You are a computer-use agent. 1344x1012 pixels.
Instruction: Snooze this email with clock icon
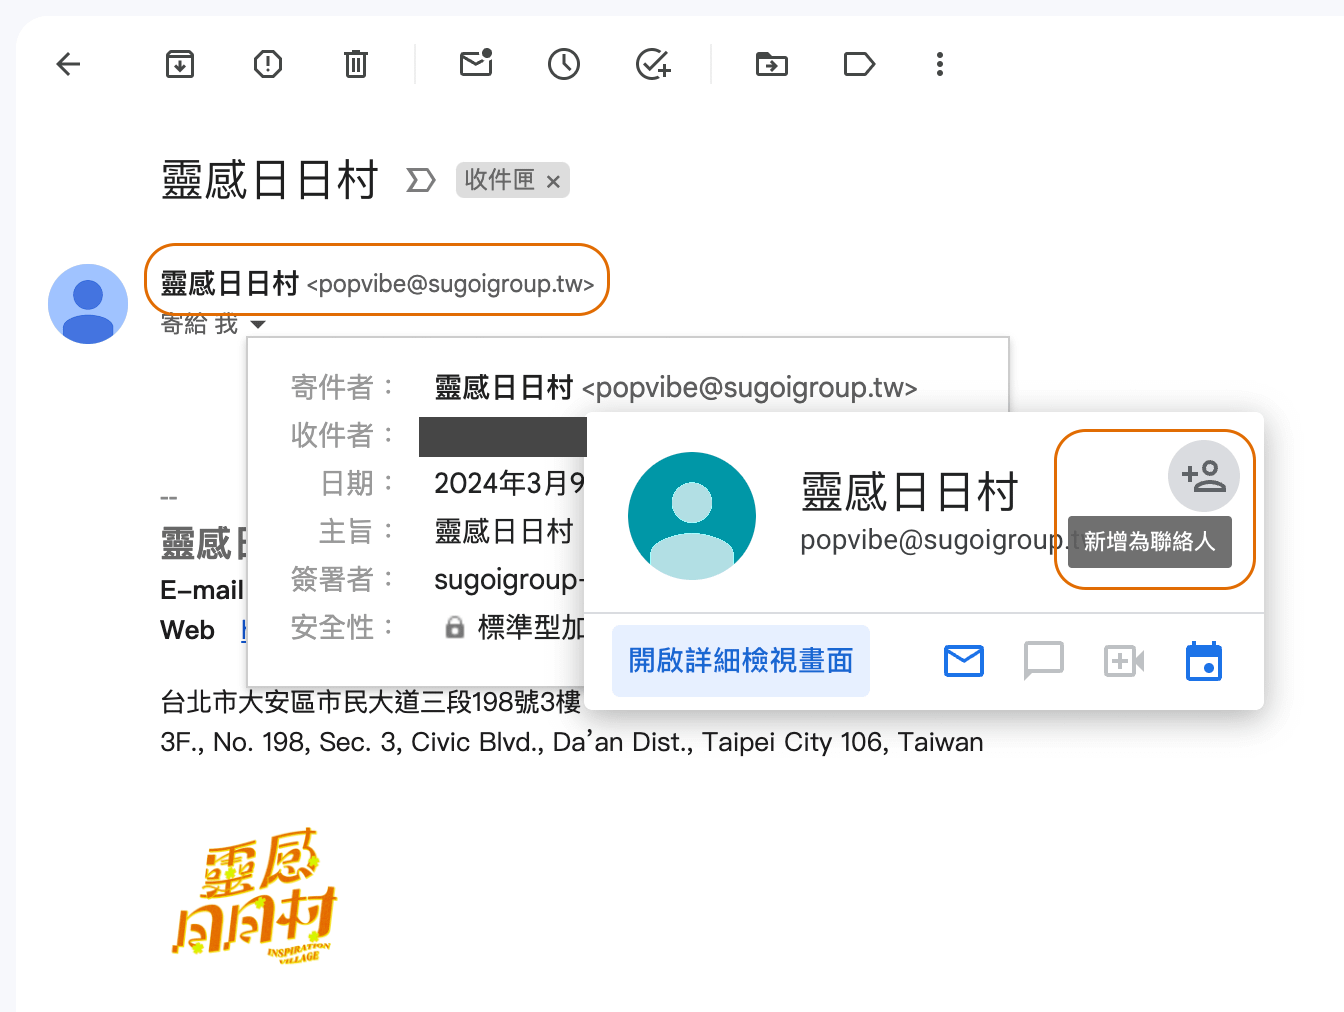pyautogui.click(x=564, y=65)
